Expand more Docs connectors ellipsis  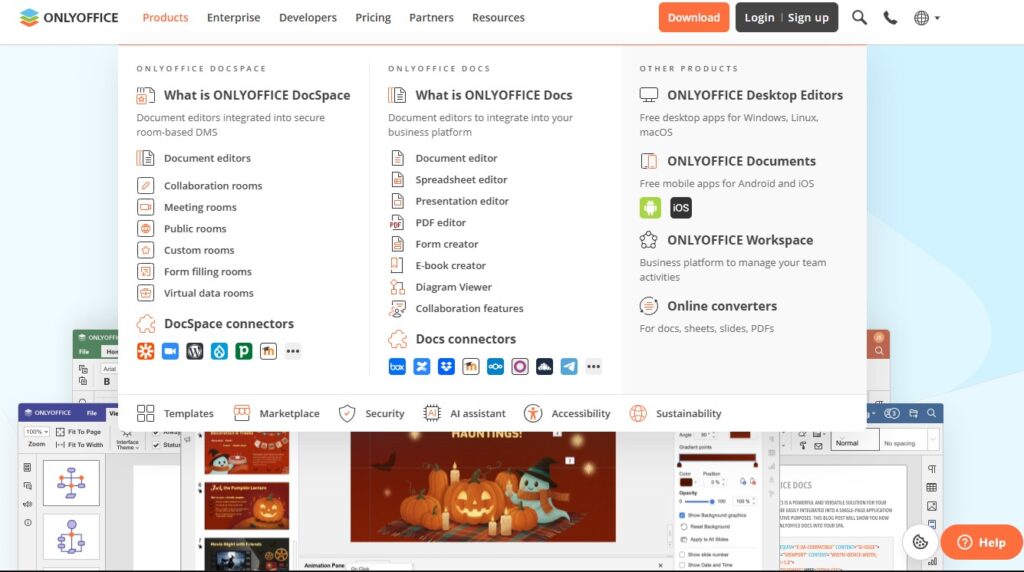click(594, 367)
